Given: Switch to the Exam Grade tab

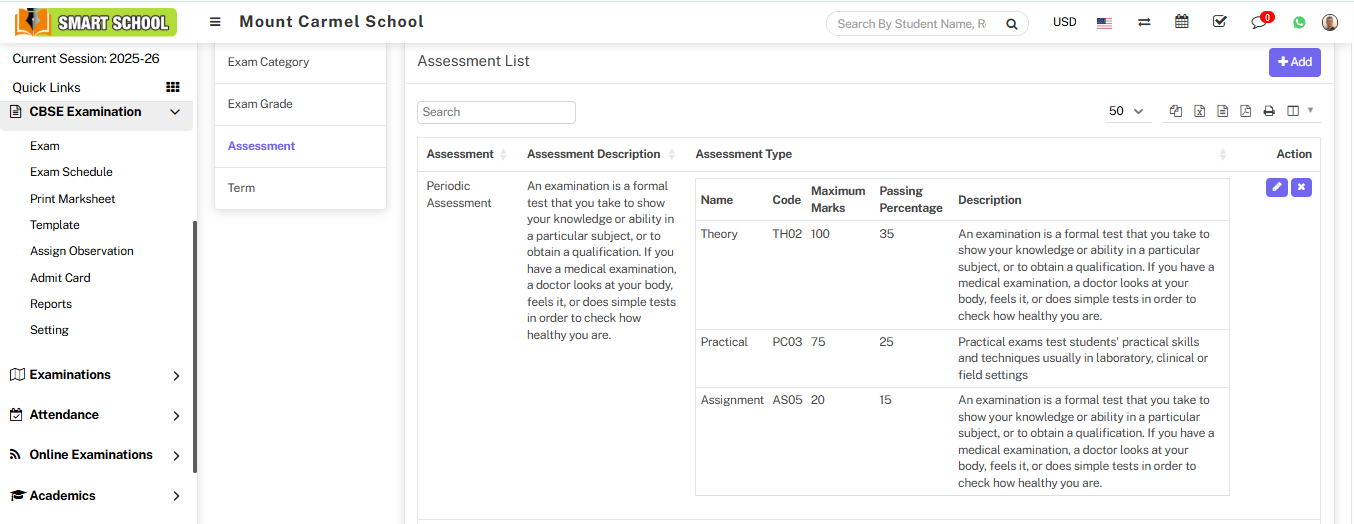Looking at the screenshot, I should point(260,104).
